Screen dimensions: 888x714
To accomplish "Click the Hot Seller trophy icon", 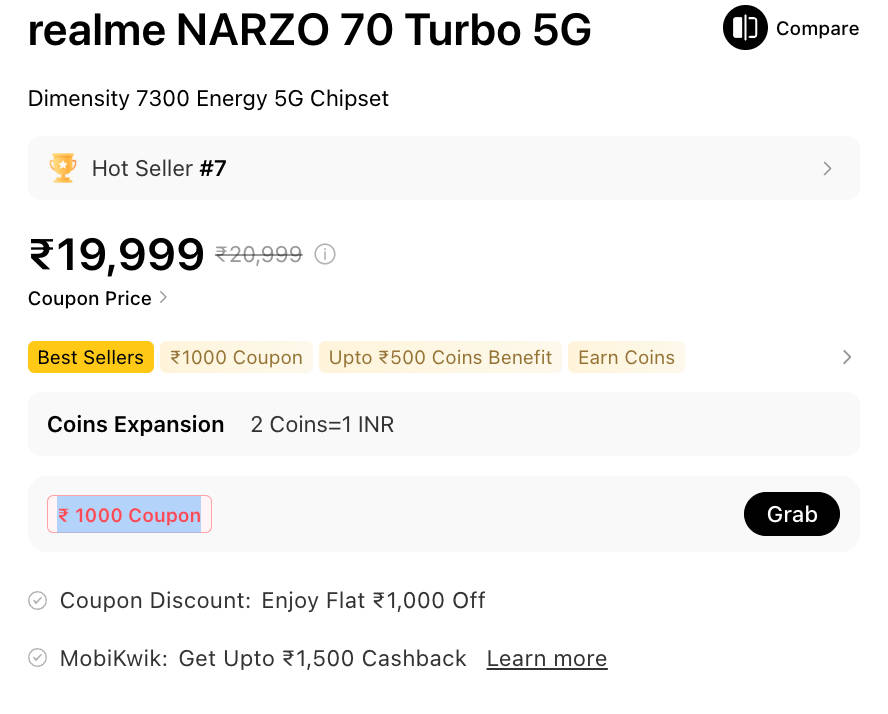I will pos(63,168).
